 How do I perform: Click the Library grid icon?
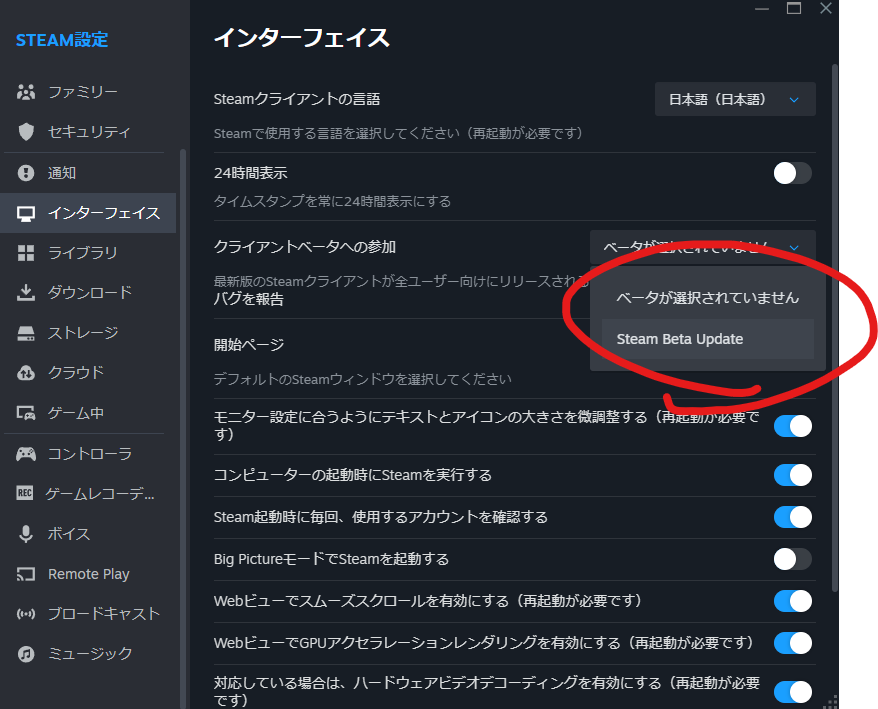pos(26,253)
